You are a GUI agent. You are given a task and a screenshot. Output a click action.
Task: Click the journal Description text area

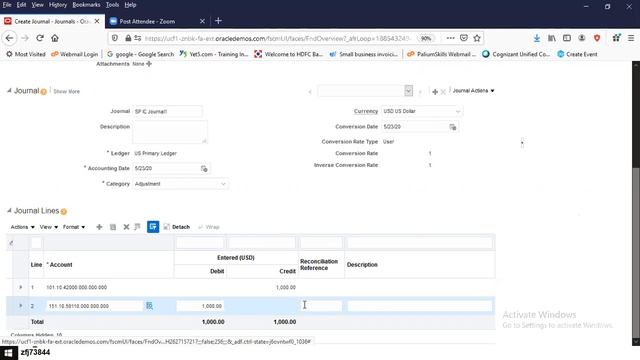[170, 132]
